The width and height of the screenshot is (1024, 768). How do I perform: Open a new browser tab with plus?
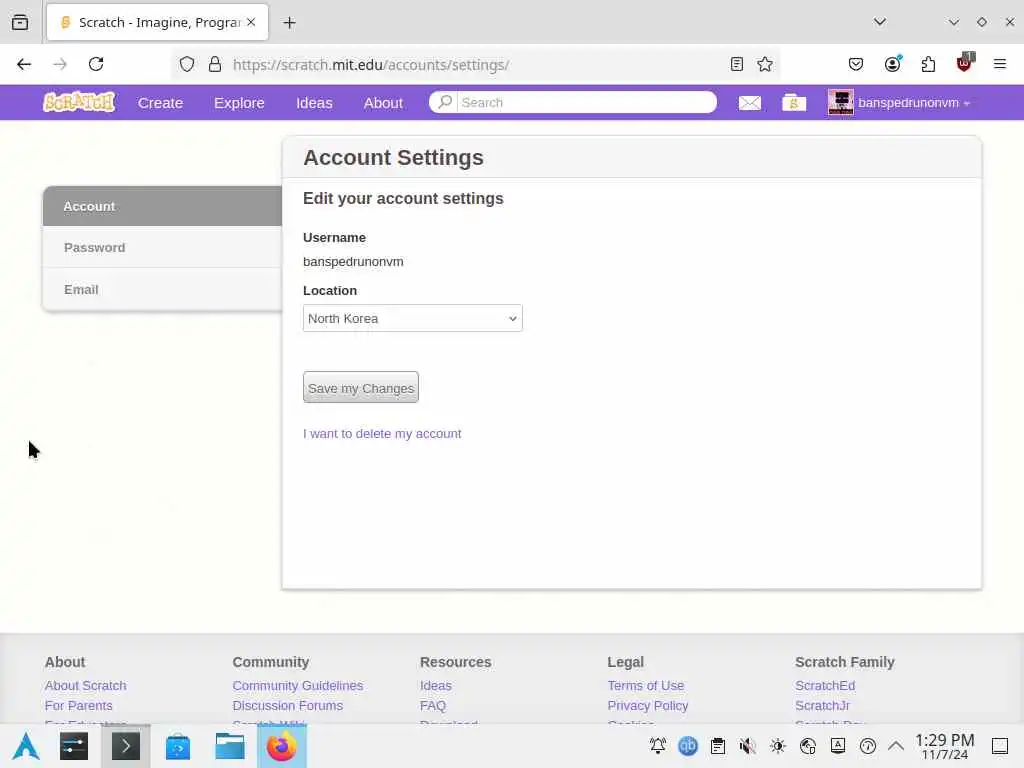pyautogui.click(x=289, y=23)
